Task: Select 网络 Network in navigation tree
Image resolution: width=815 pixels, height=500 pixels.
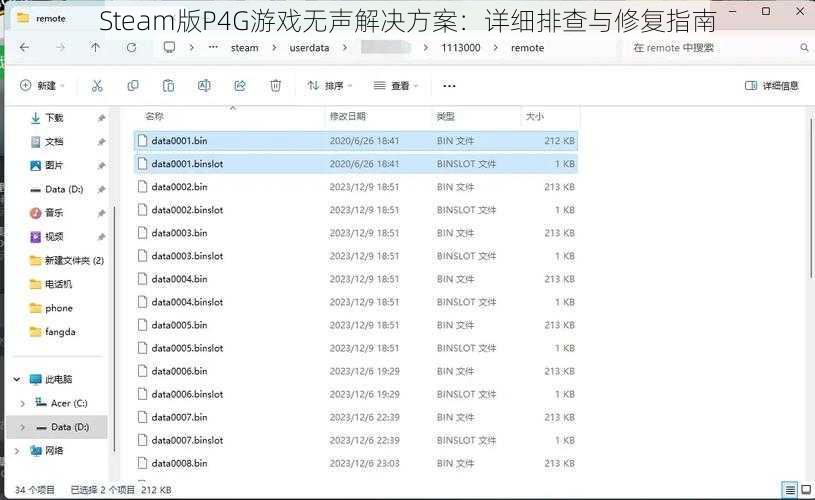Action: pos(47,451)
